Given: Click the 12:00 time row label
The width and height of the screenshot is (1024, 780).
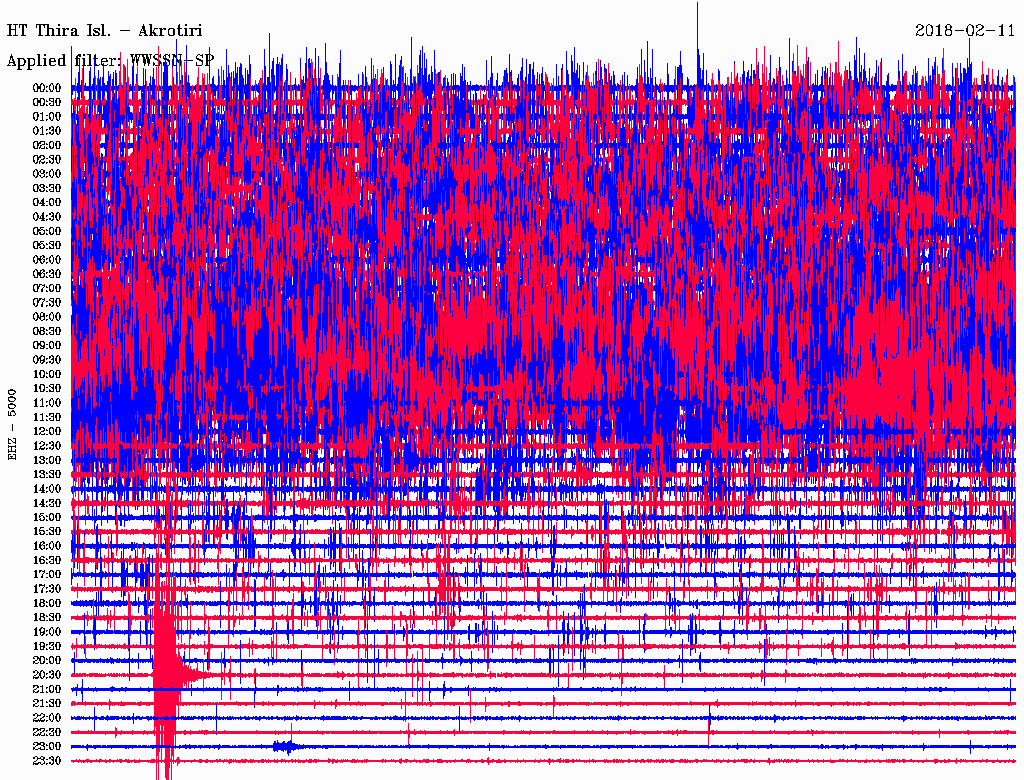Looking at the screenshot, I should point(47,431).
